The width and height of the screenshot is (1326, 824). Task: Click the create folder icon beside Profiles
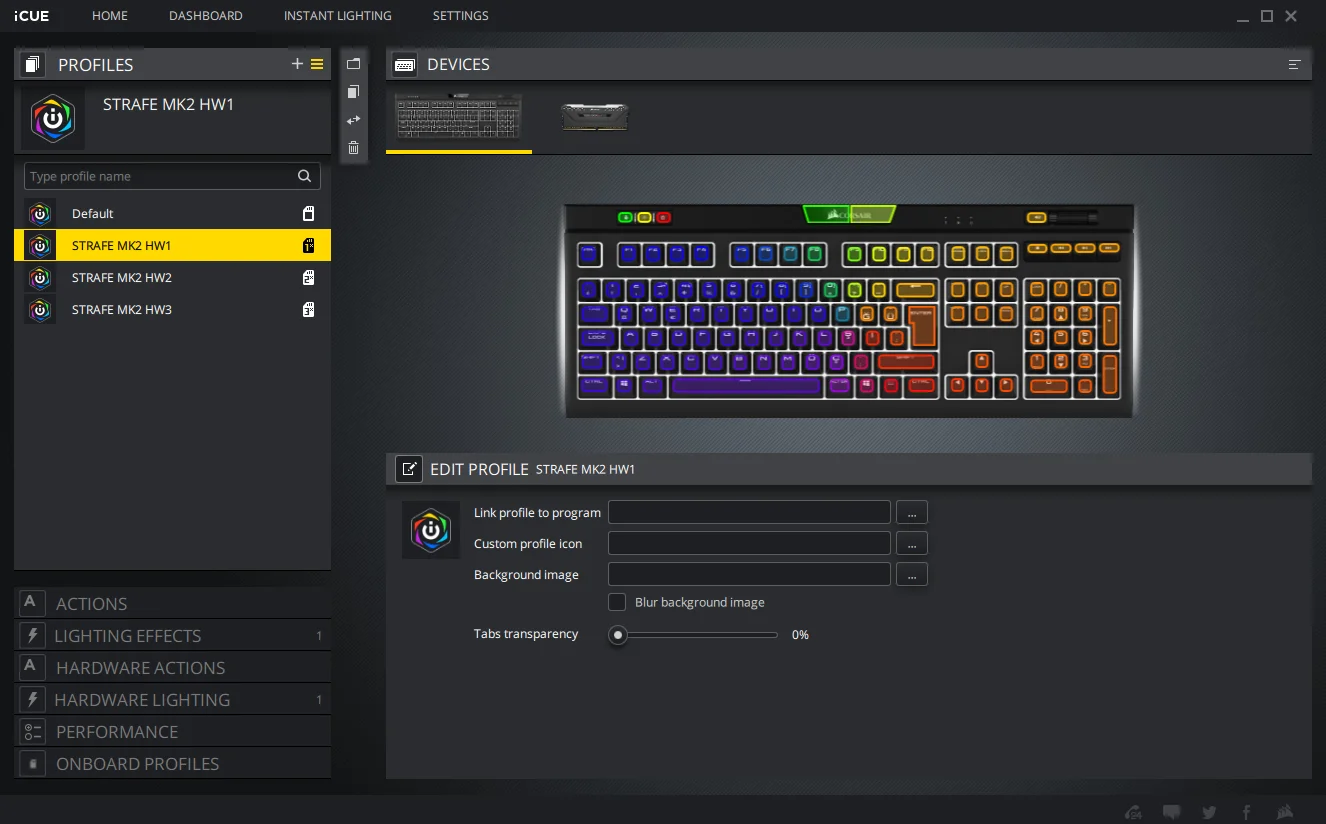click(353, 64)
